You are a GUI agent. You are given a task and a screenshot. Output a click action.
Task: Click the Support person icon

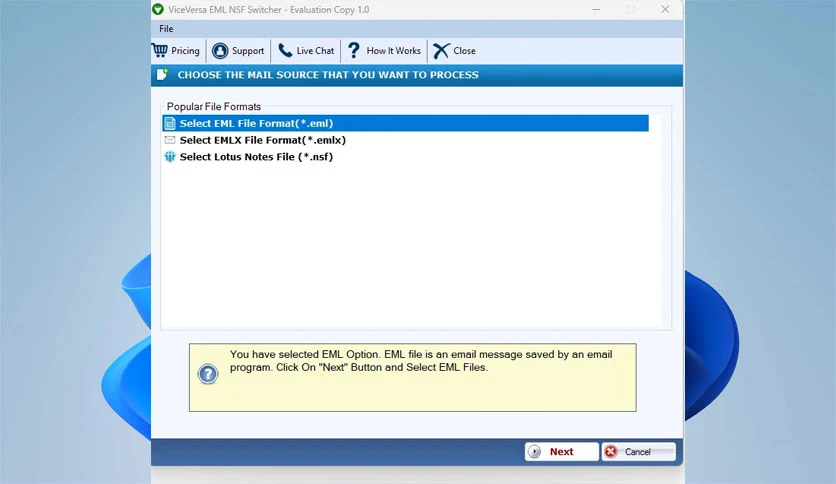(220, 51)
